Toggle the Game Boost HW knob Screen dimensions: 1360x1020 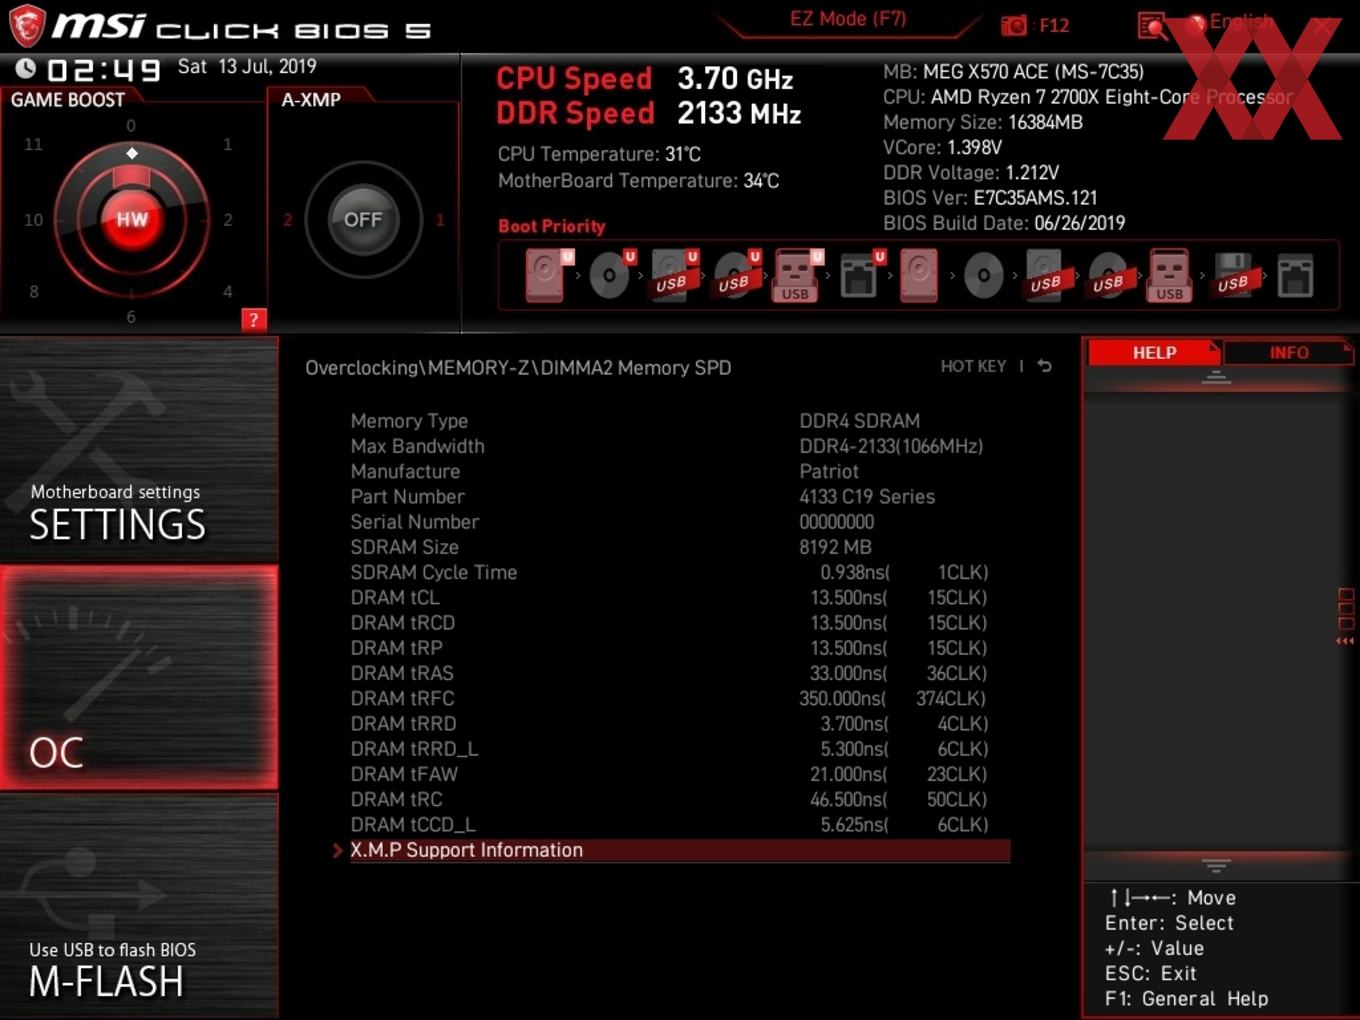pos(132,219)
